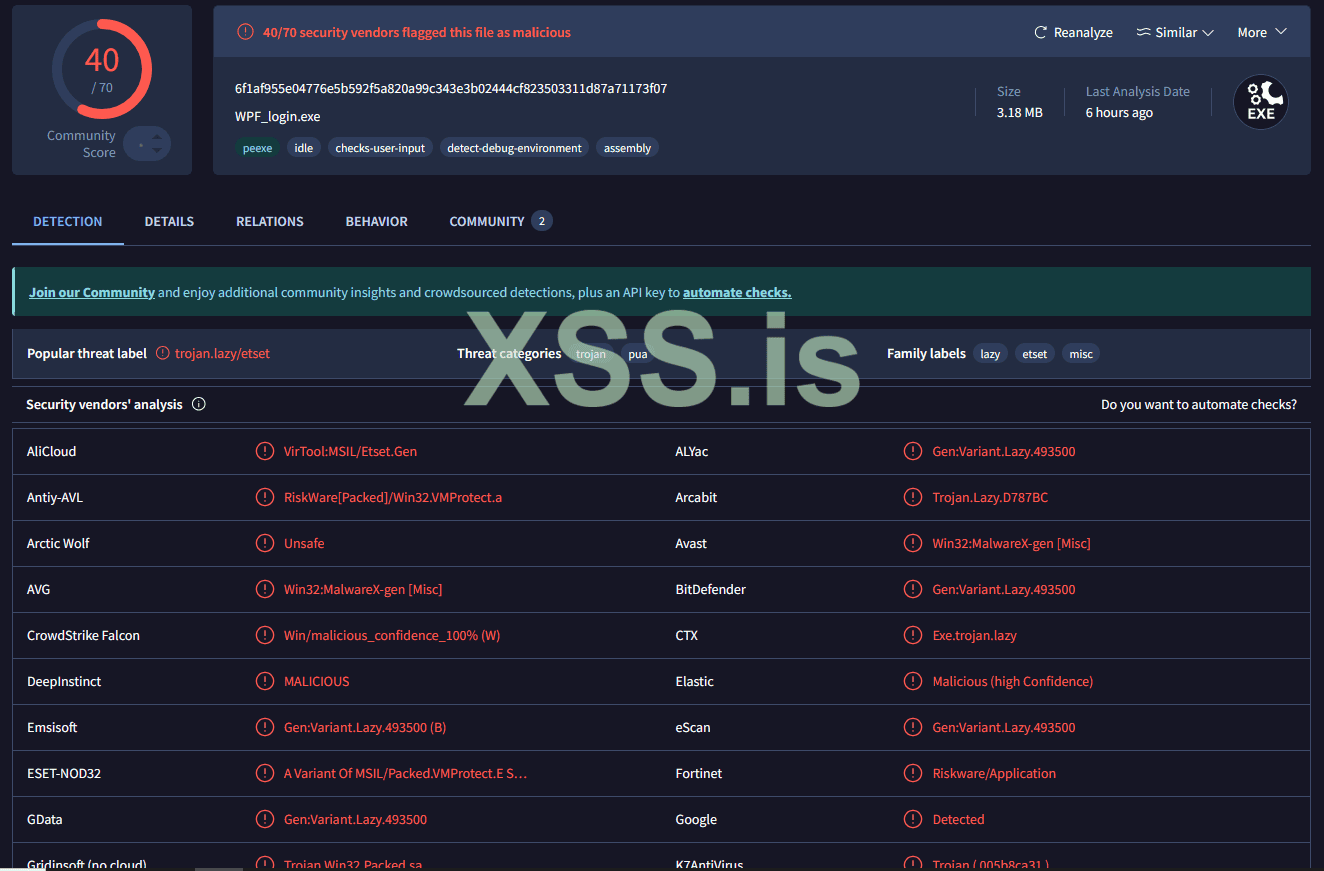Click the EXE file type icon

(x=1260, y=102)
